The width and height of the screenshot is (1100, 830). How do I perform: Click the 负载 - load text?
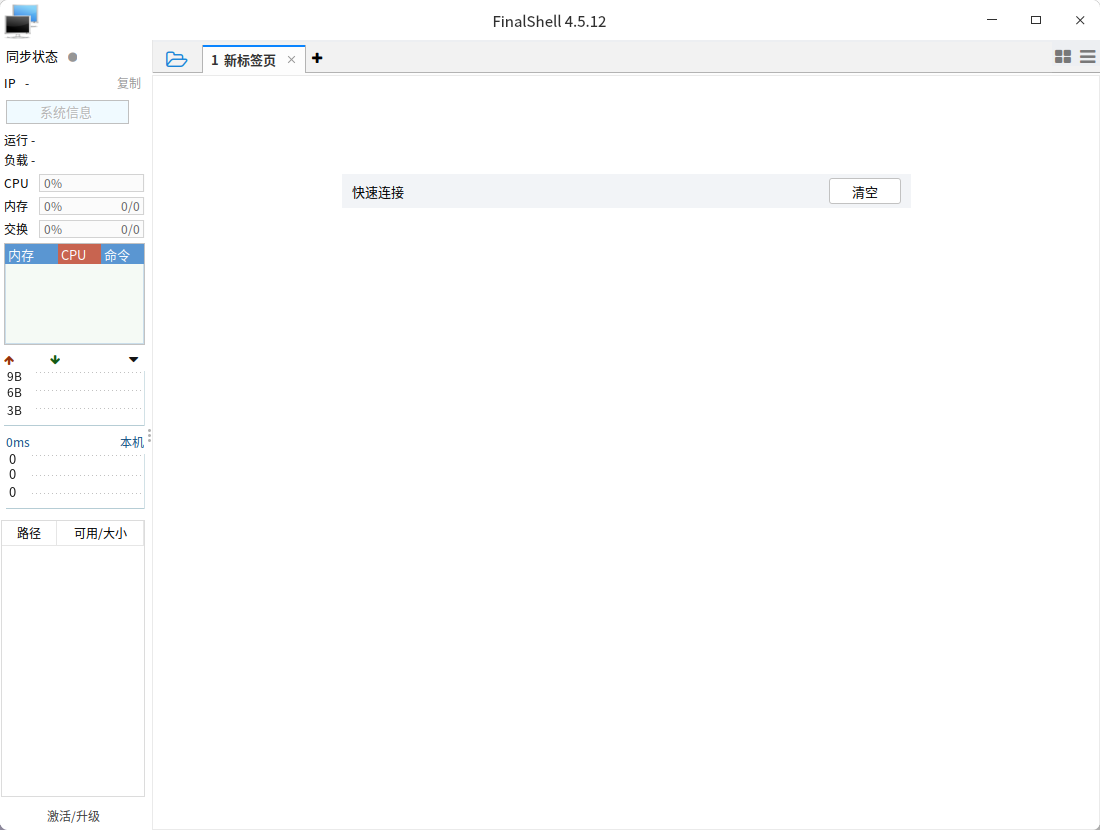pos(20,160)
